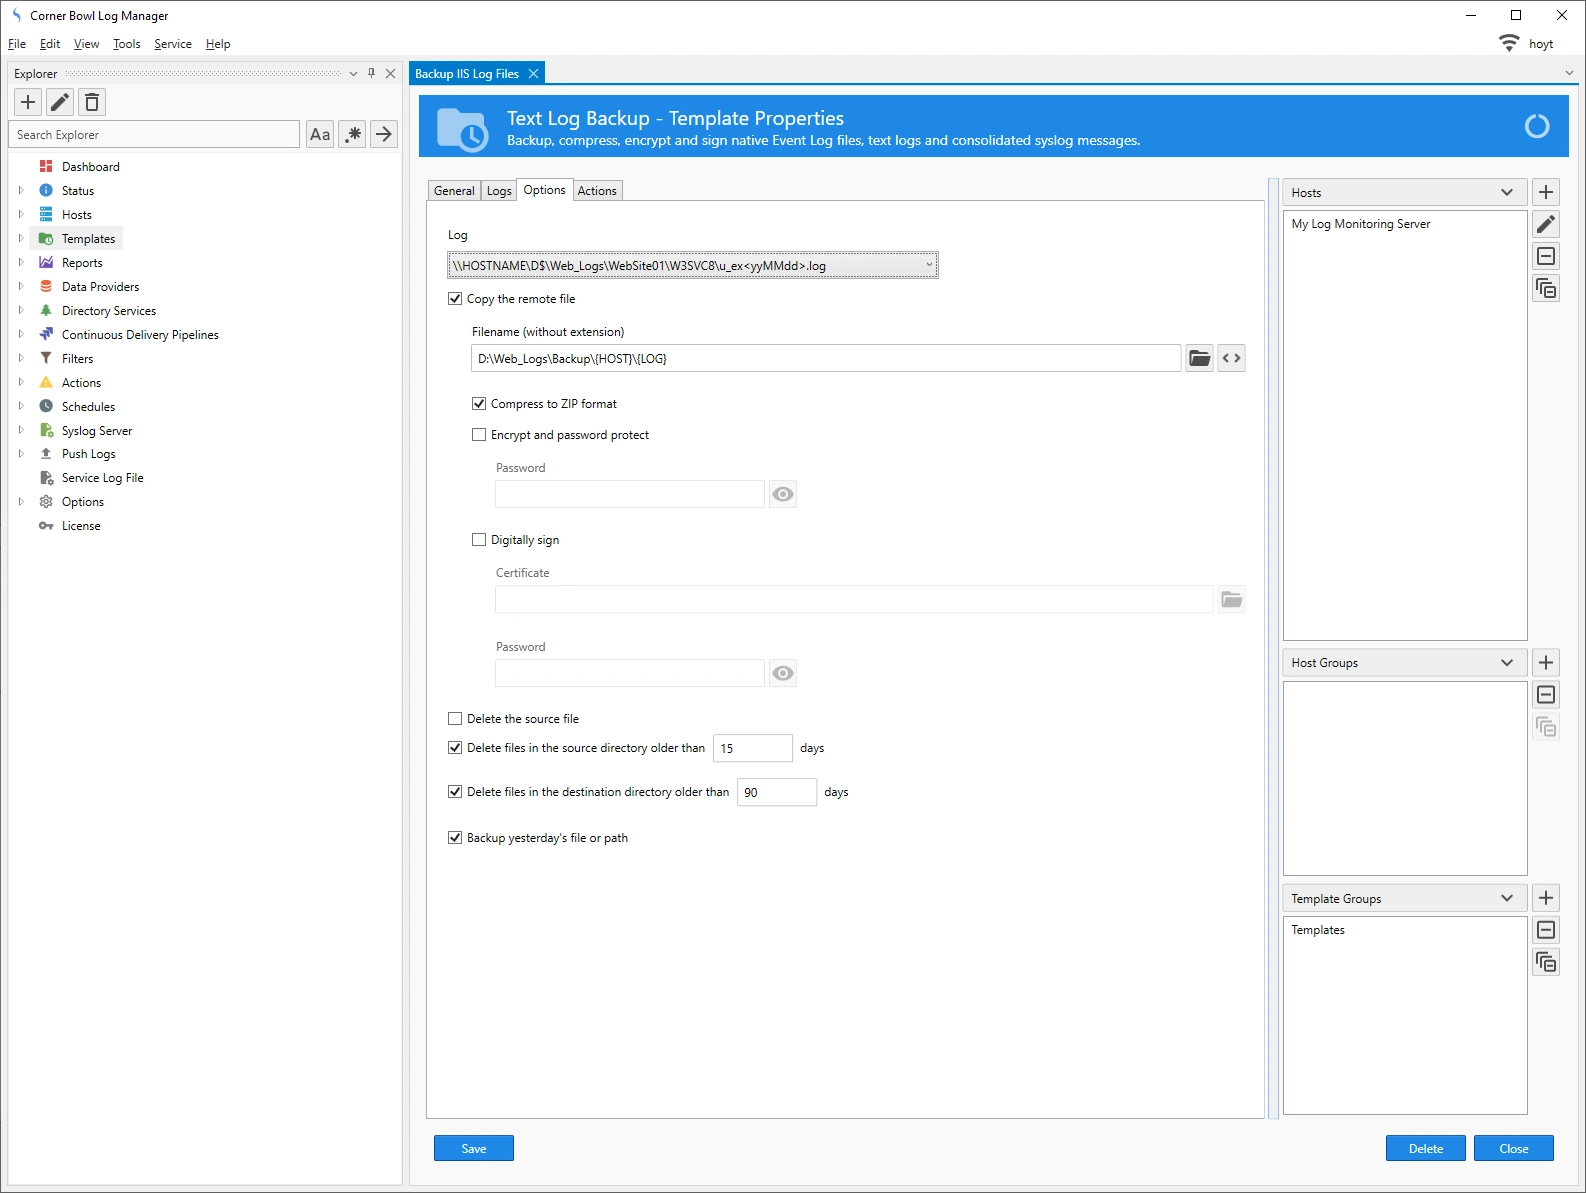The width and height of the screenshot is (1586, 1193).
Task: Click the Delete button
Action: (1425, 1149)
